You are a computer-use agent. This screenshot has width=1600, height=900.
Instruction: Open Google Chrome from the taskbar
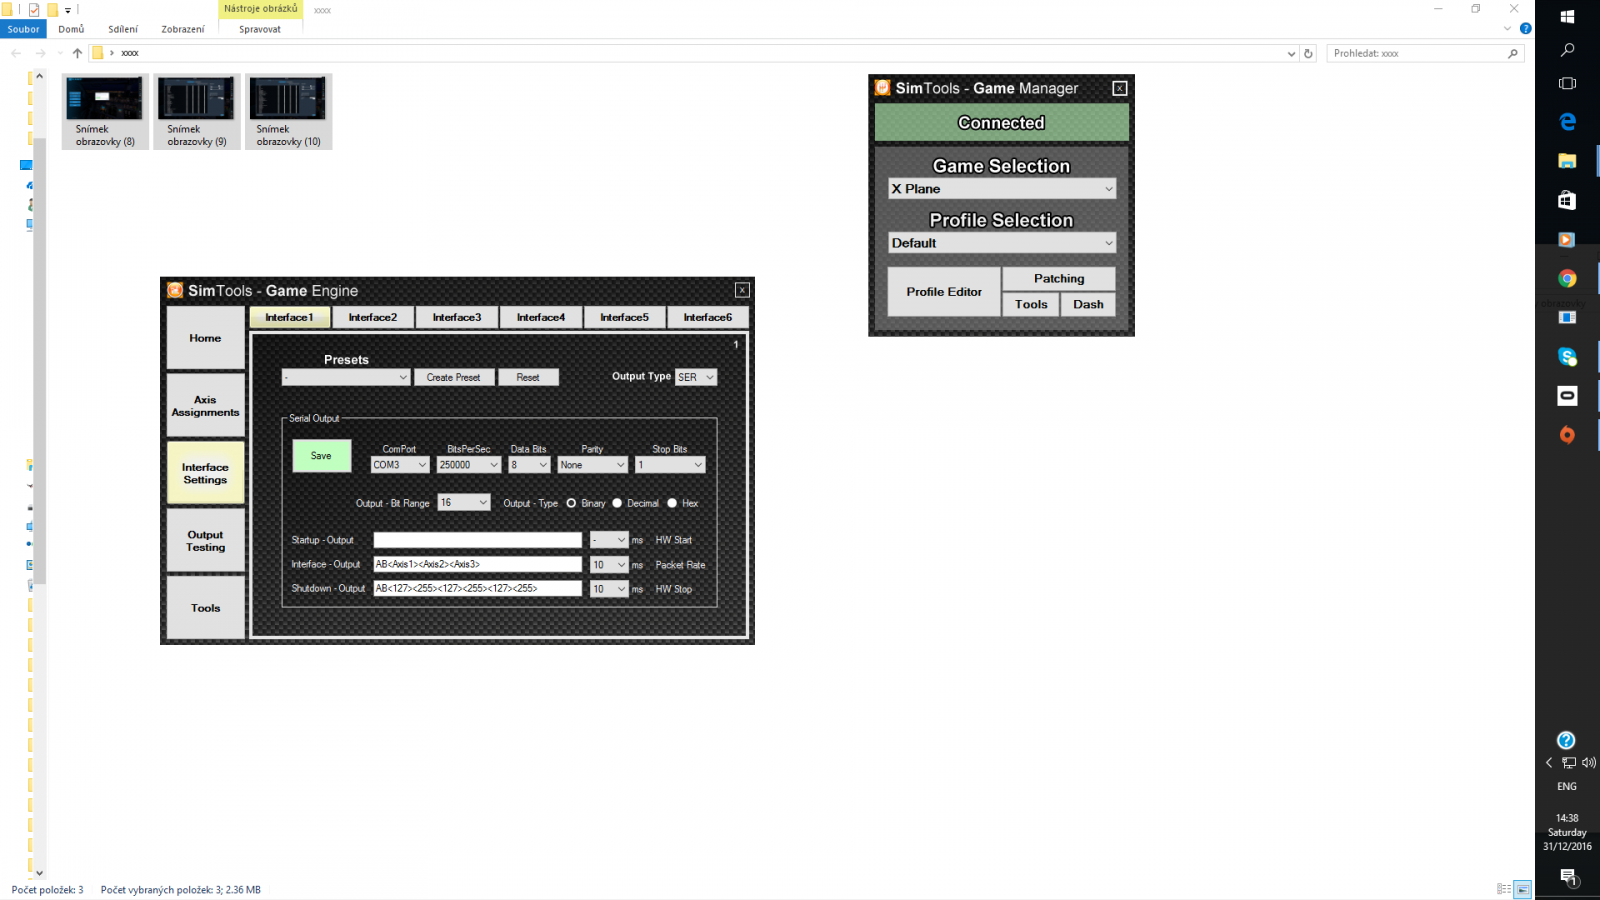pyautogui.click(x=1567, y=279)
